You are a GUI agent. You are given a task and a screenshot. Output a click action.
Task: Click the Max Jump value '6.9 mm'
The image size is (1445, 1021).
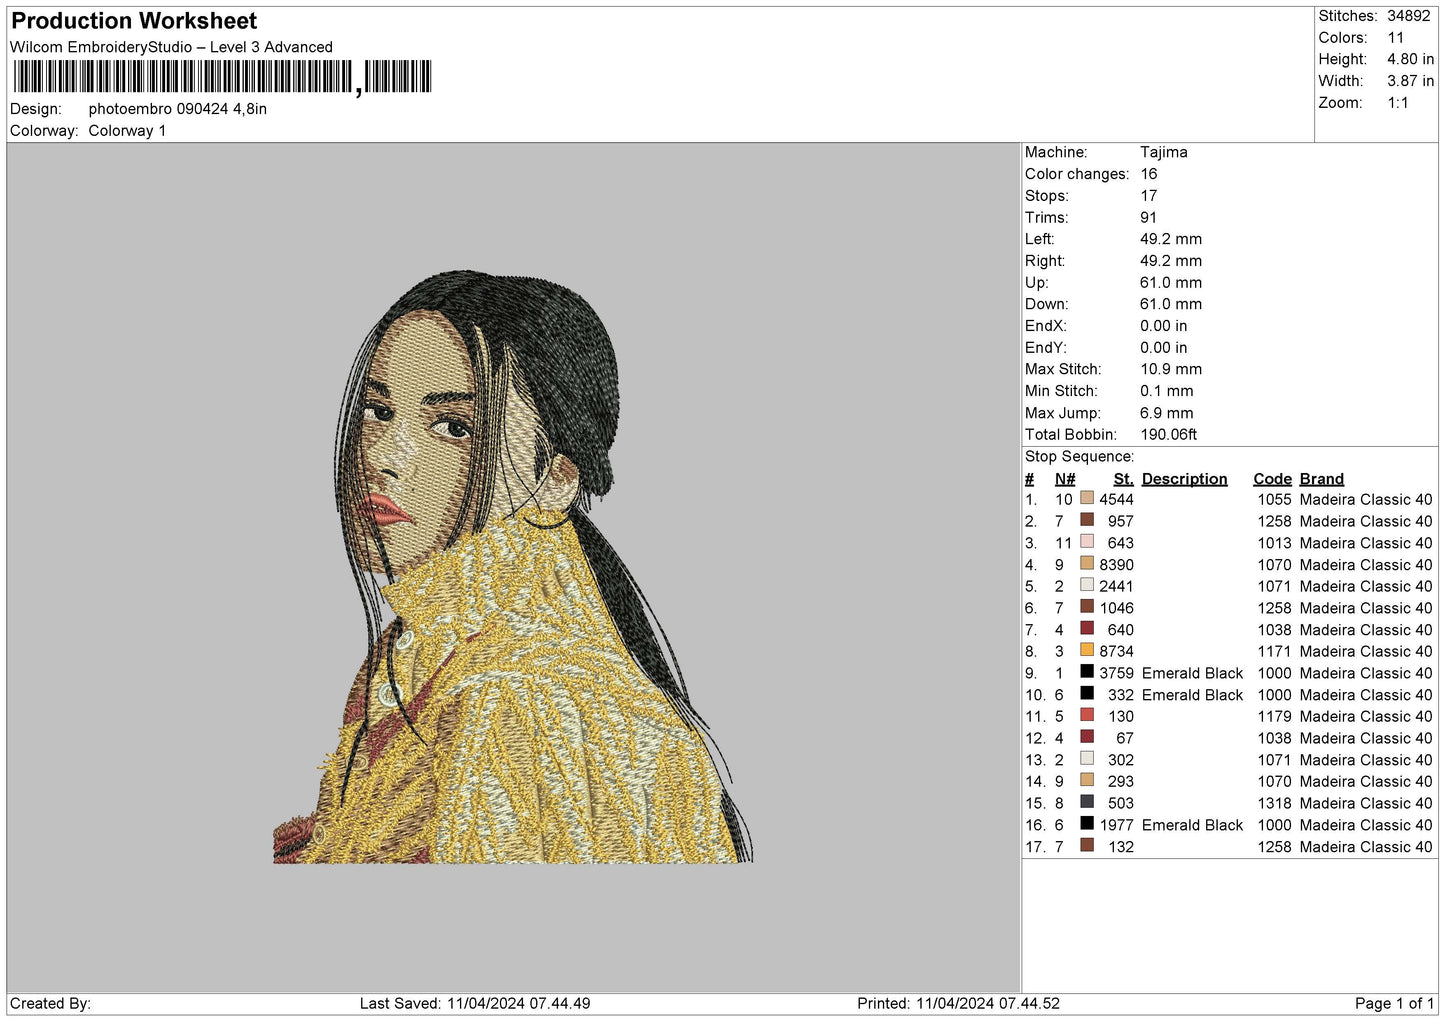pyautogui.click(x=1167, y=413)
